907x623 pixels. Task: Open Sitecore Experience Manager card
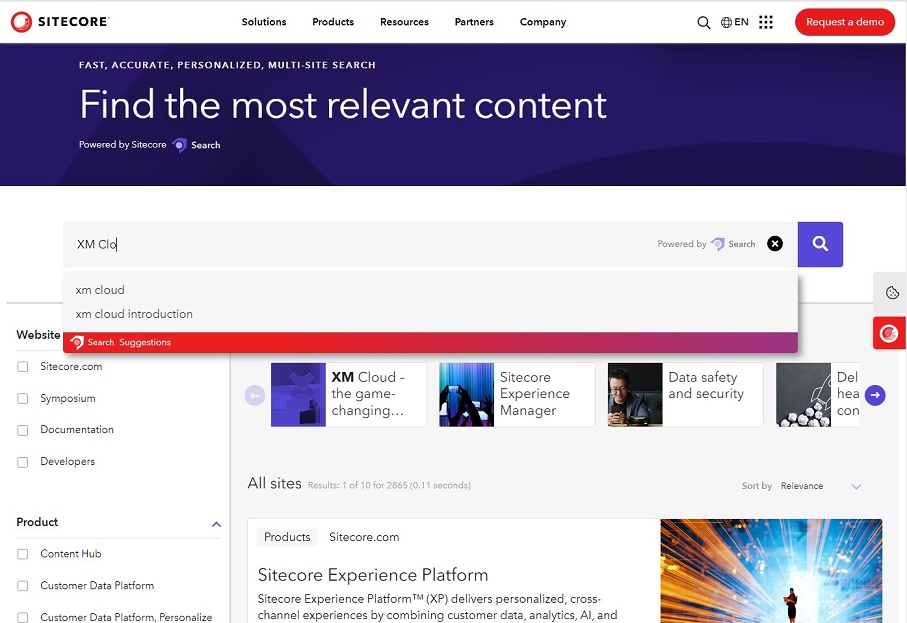coord(517,395)
